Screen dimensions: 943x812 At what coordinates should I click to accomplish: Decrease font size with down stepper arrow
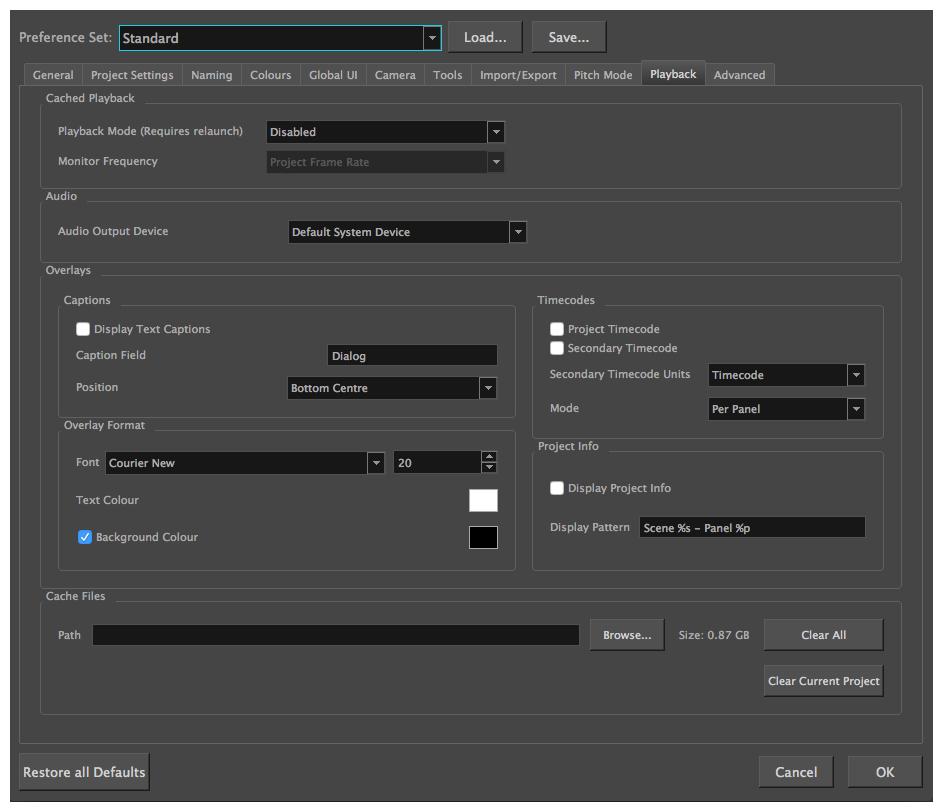tap(489, 468)
